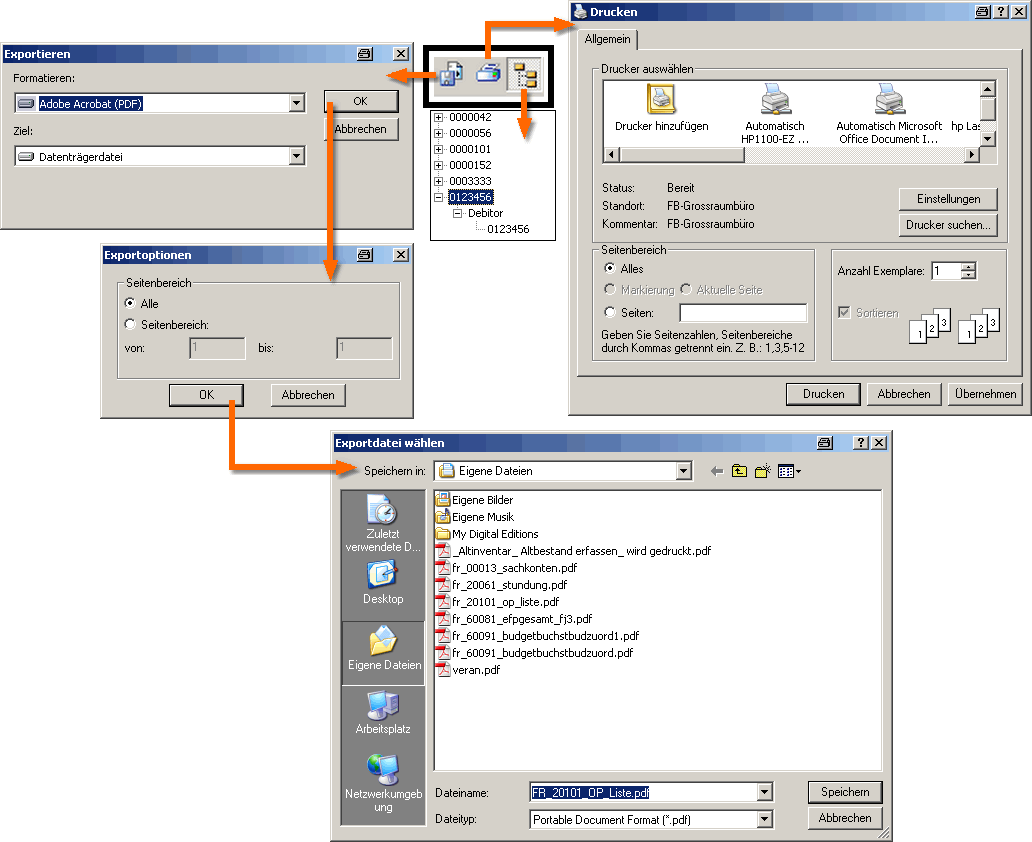Choose the Alle radio button in Exportoptionen
Image resolution: width=1032 pixels, height=842 pixels.
[129, 303]
